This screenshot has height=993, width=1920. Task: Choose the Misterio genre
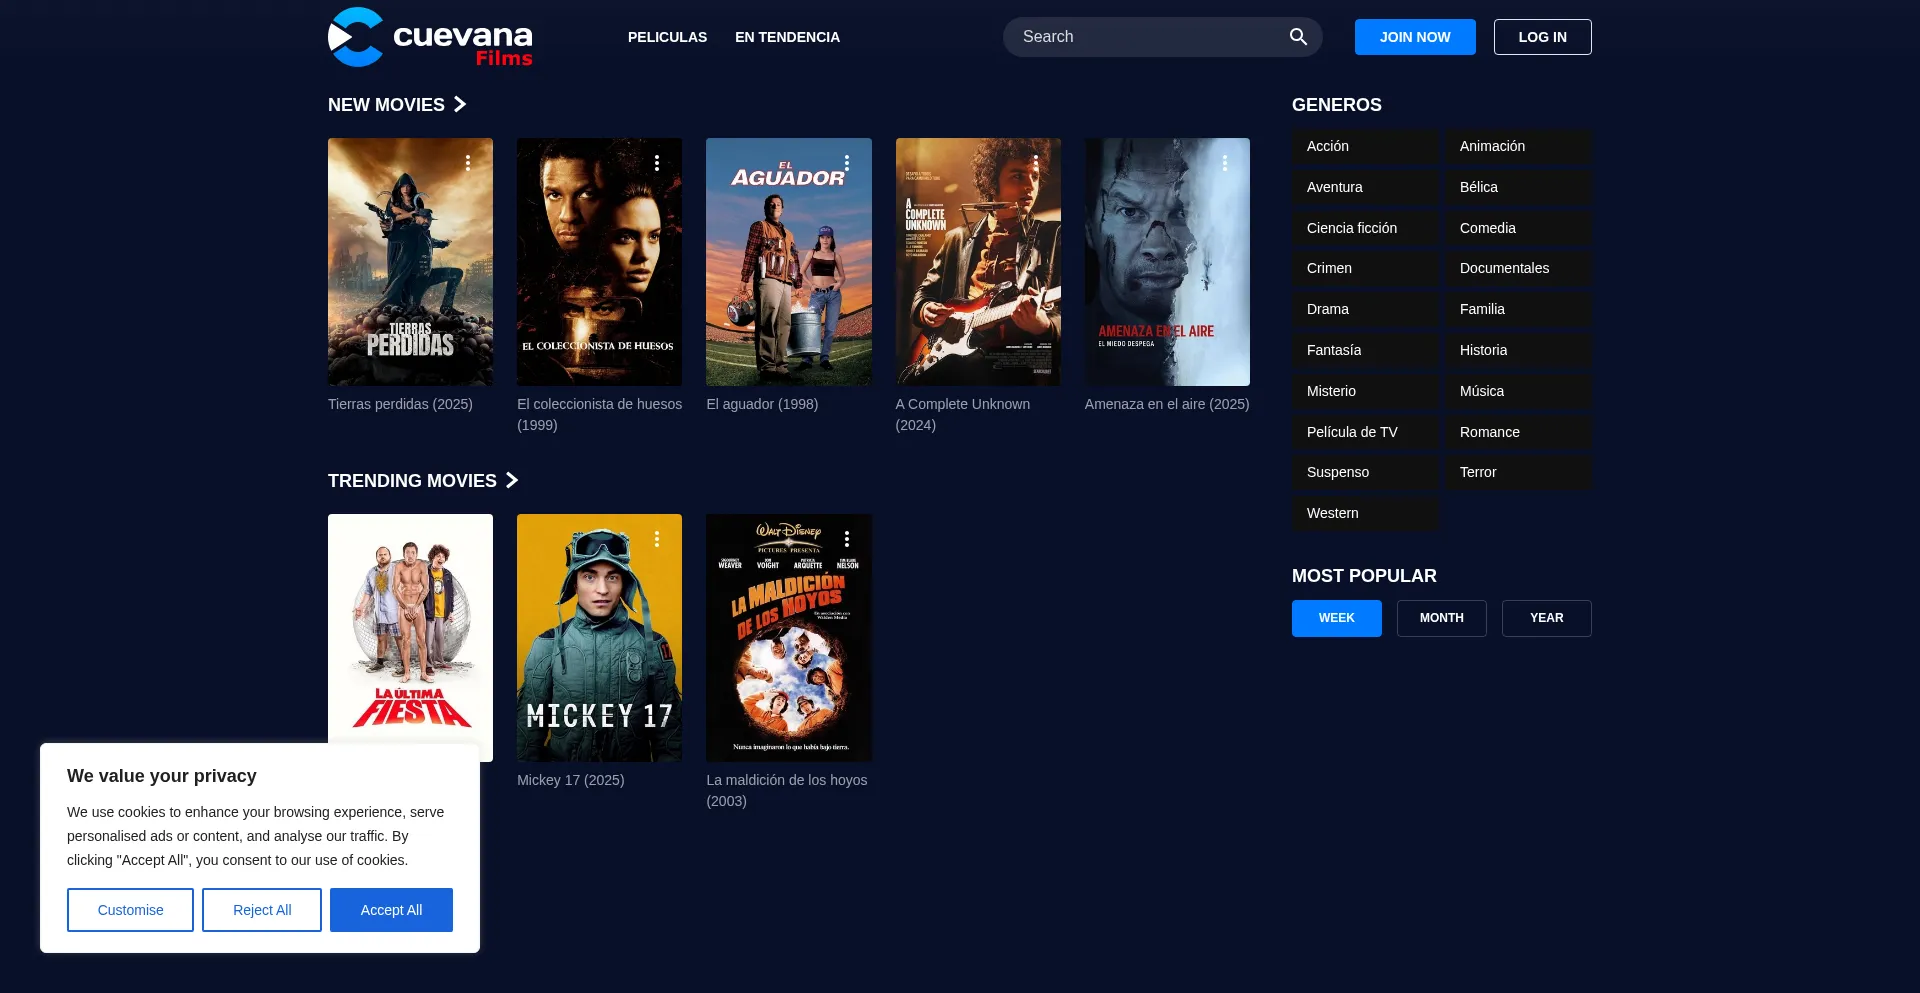1365,391
